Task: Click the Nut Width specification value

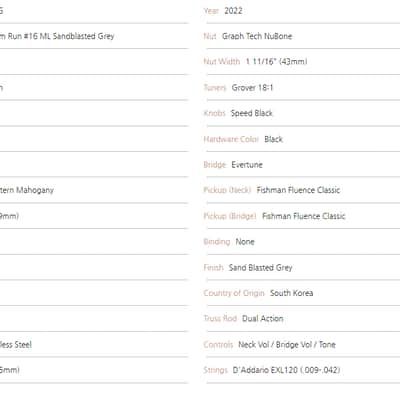Action: click(x=276, y=62)
